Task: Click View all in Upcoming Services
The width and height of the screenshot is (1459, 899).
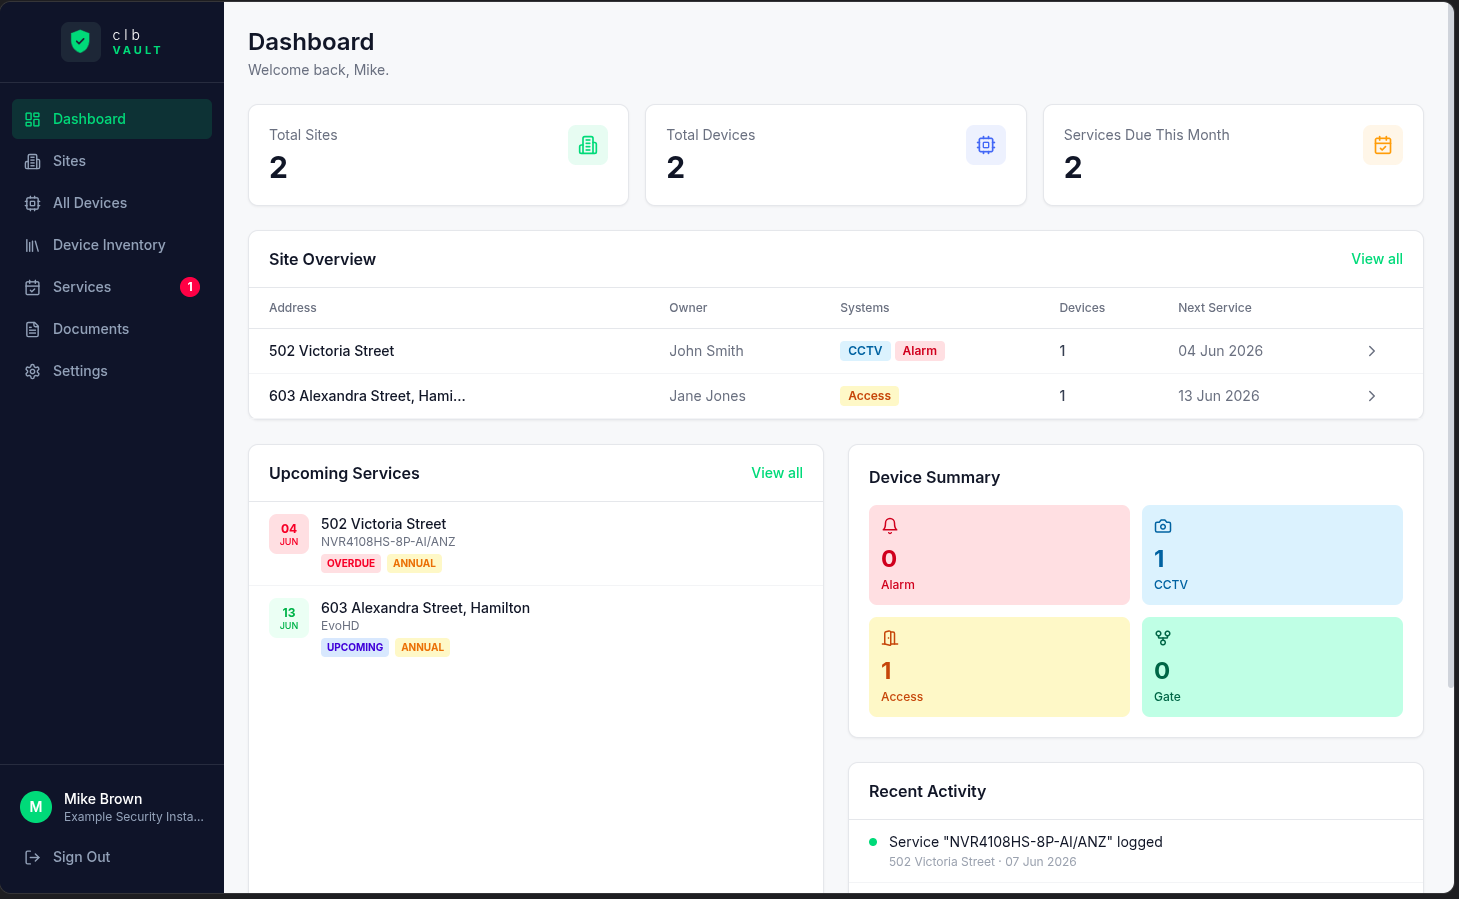Action: pos(777,473)
